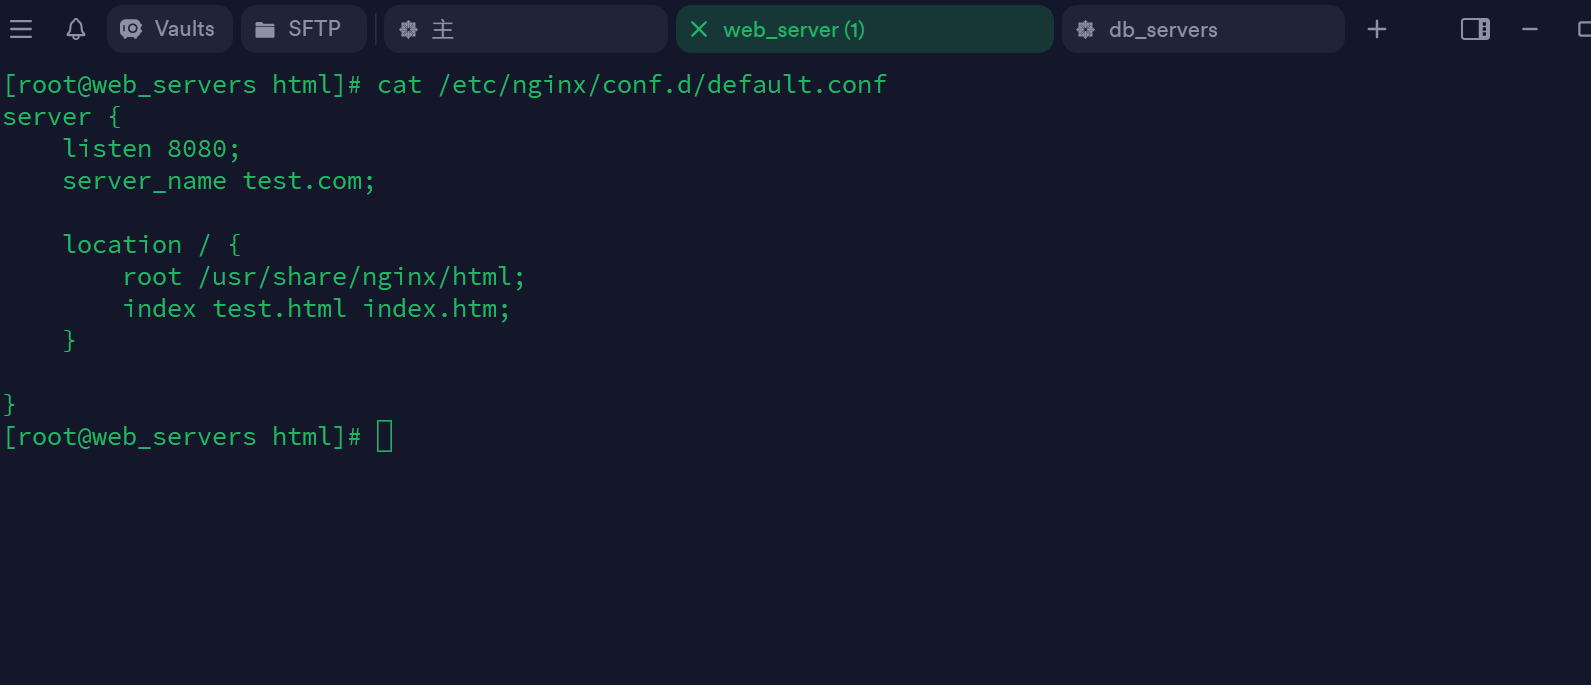Switch to the 主 tab
Viewport: 1591px width, 685px height.
coord(525,29)
